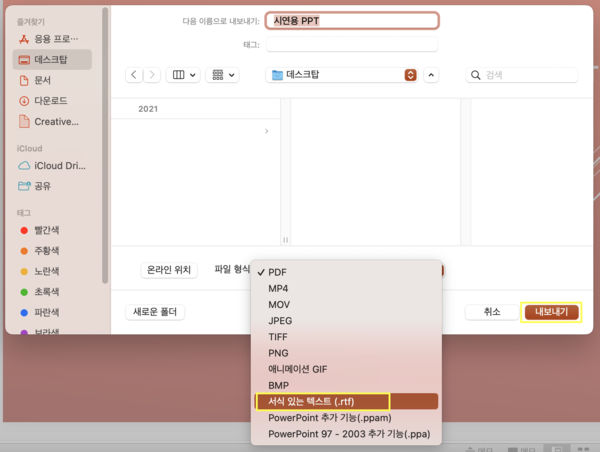Screen dimensions: 600x452
Task: Choose PowerPoint Add-in (.ppam) format
Action: [346, 418]
